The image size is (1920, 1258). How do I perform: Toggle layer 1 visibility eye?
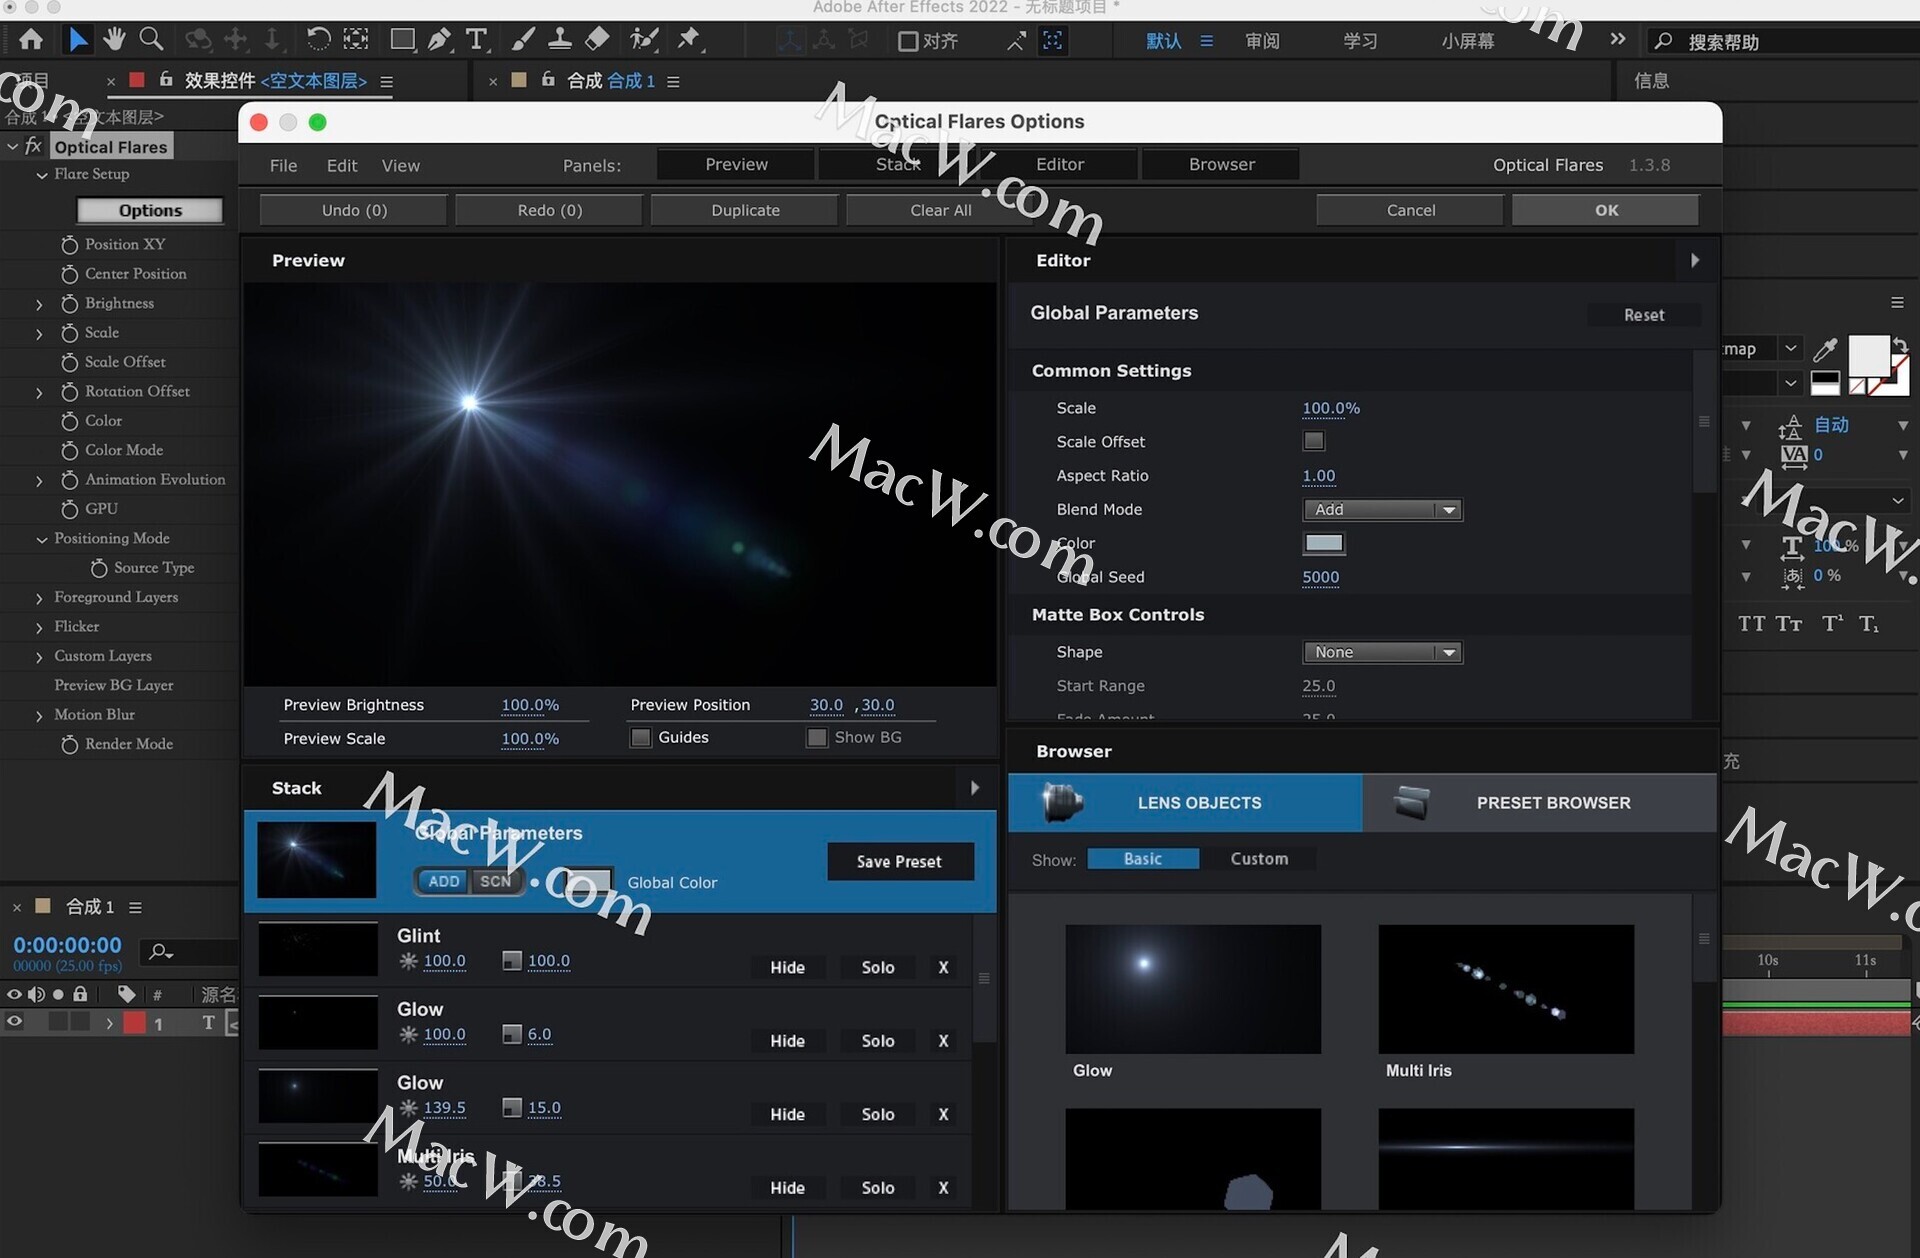[x=14, y=1022]
